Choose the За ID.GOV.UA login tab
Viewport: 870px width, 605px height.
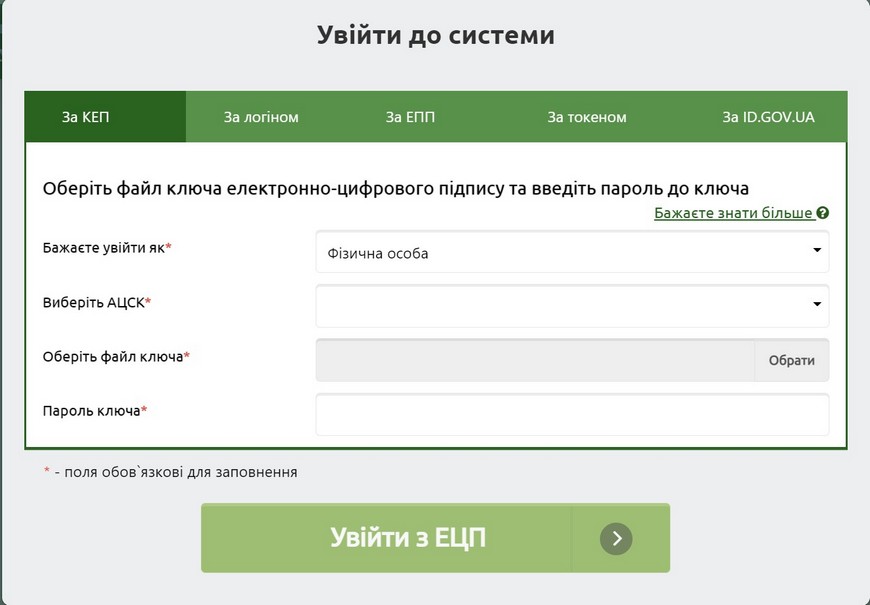point(768,117)
